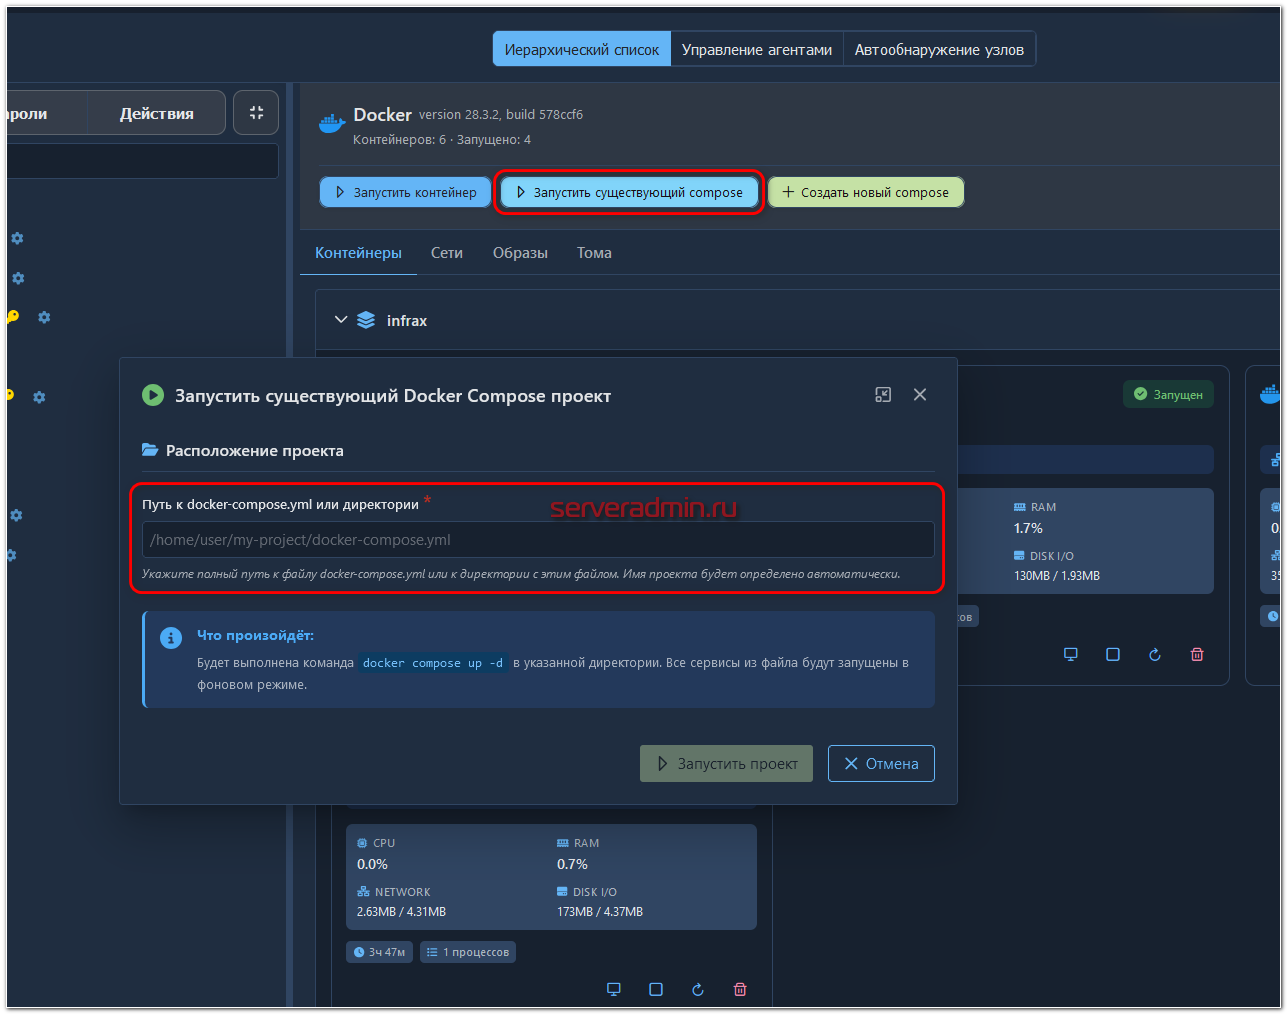Screen dimensions: 1287x1014
Task: Click the Запустить контейнер button
Action: [405, 192]
